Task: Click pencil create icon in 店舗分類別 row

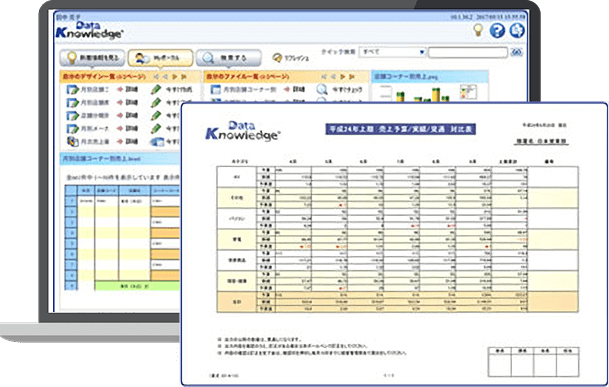Action: 156,115
